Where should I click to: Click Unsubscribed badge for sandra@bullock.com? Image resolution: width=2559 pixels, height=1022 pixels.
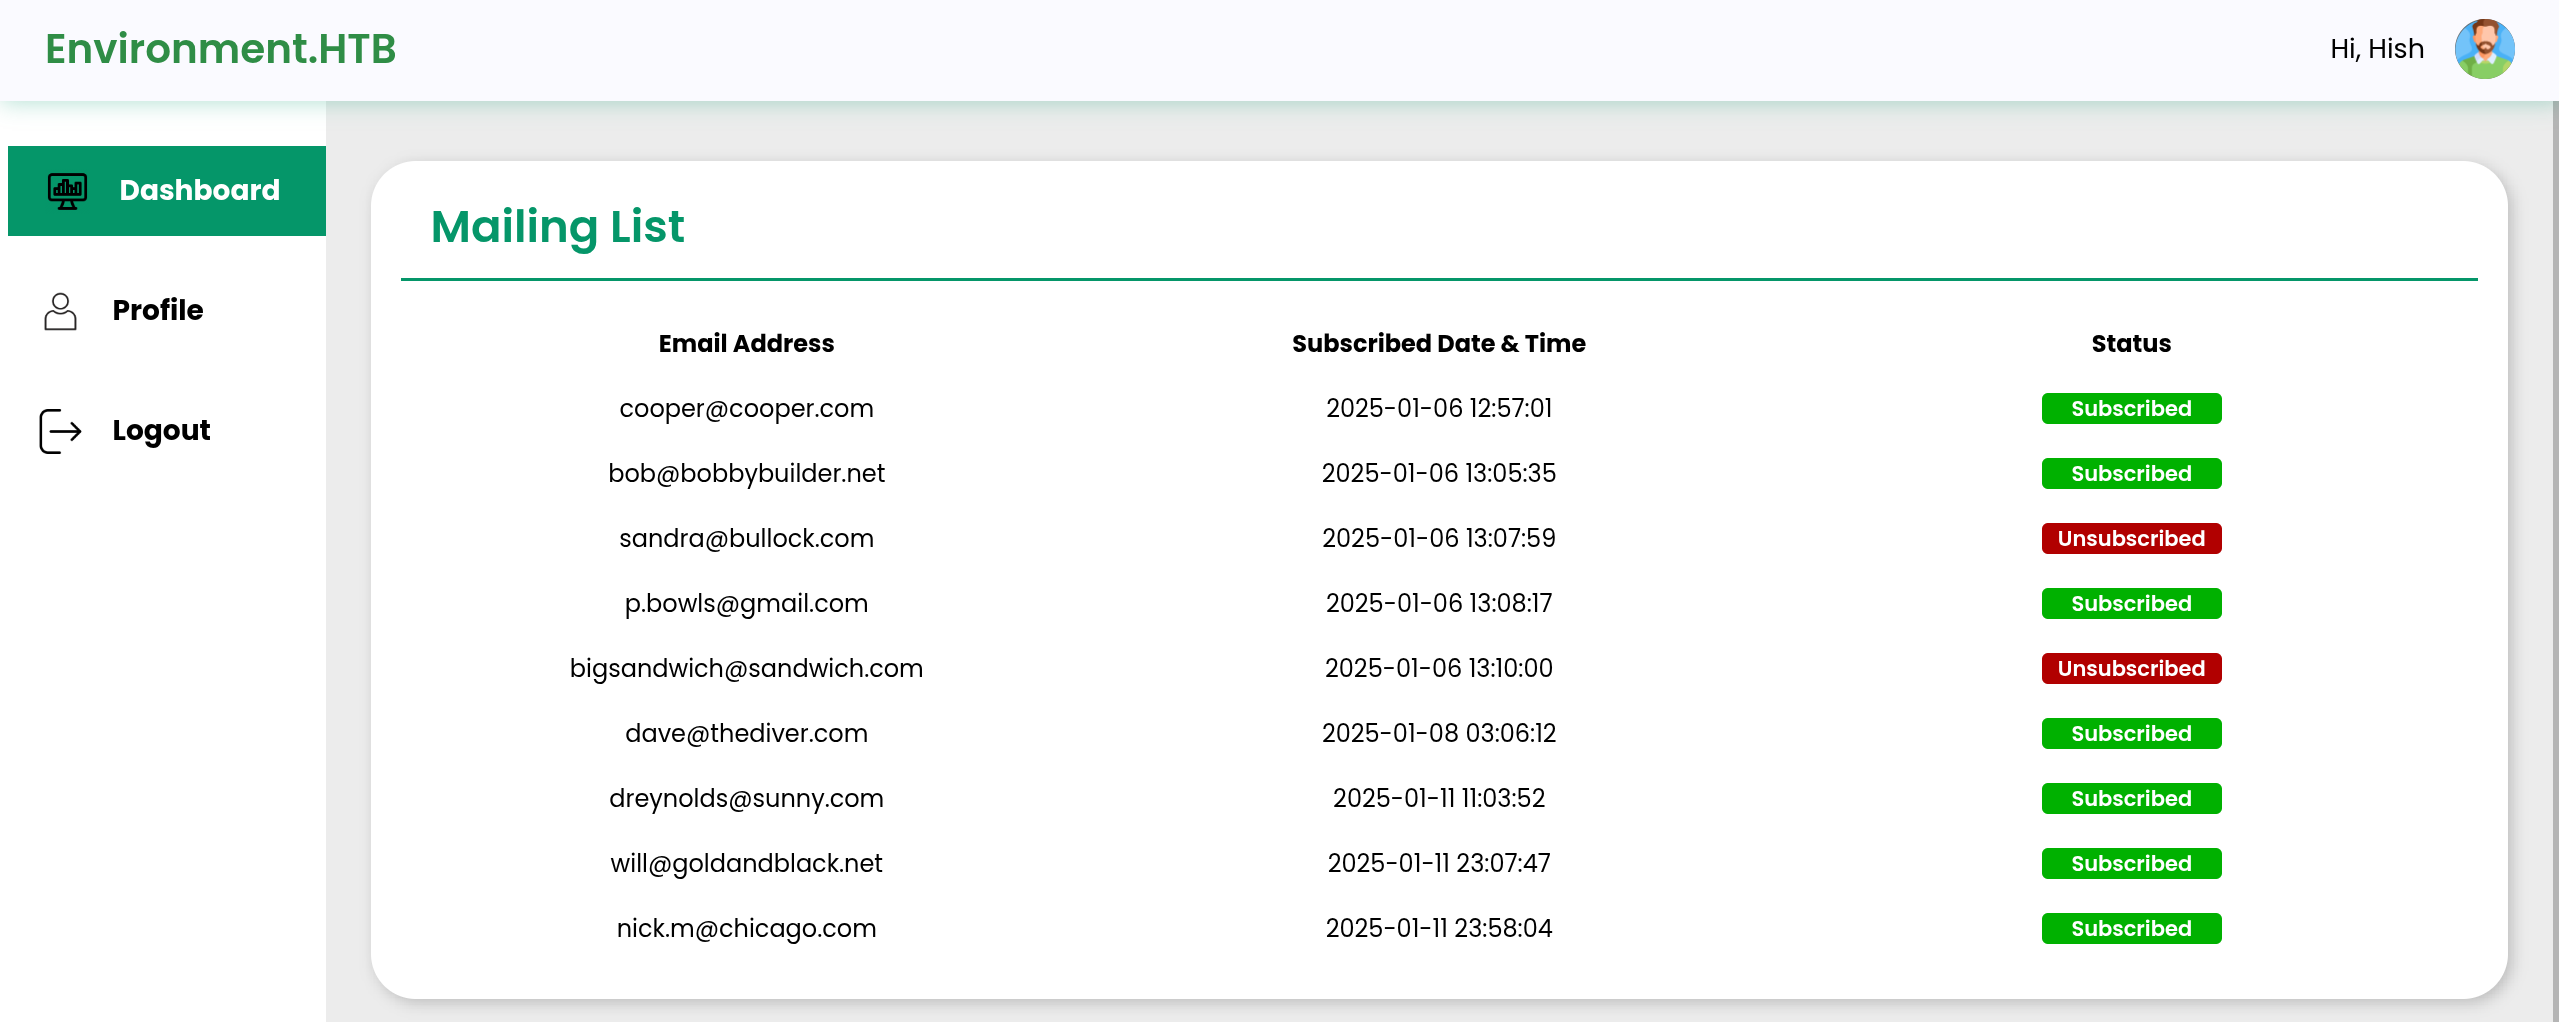point(2130,539)
